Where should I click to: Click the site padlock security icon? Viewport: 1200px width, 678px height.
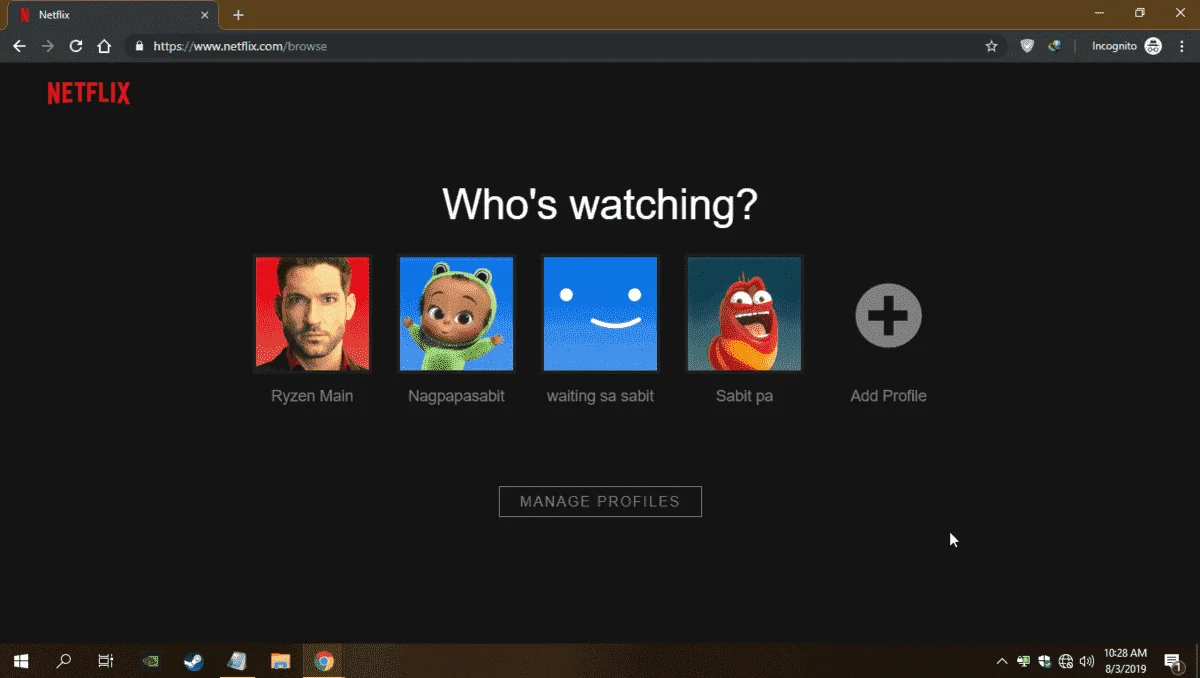point(139,46)
